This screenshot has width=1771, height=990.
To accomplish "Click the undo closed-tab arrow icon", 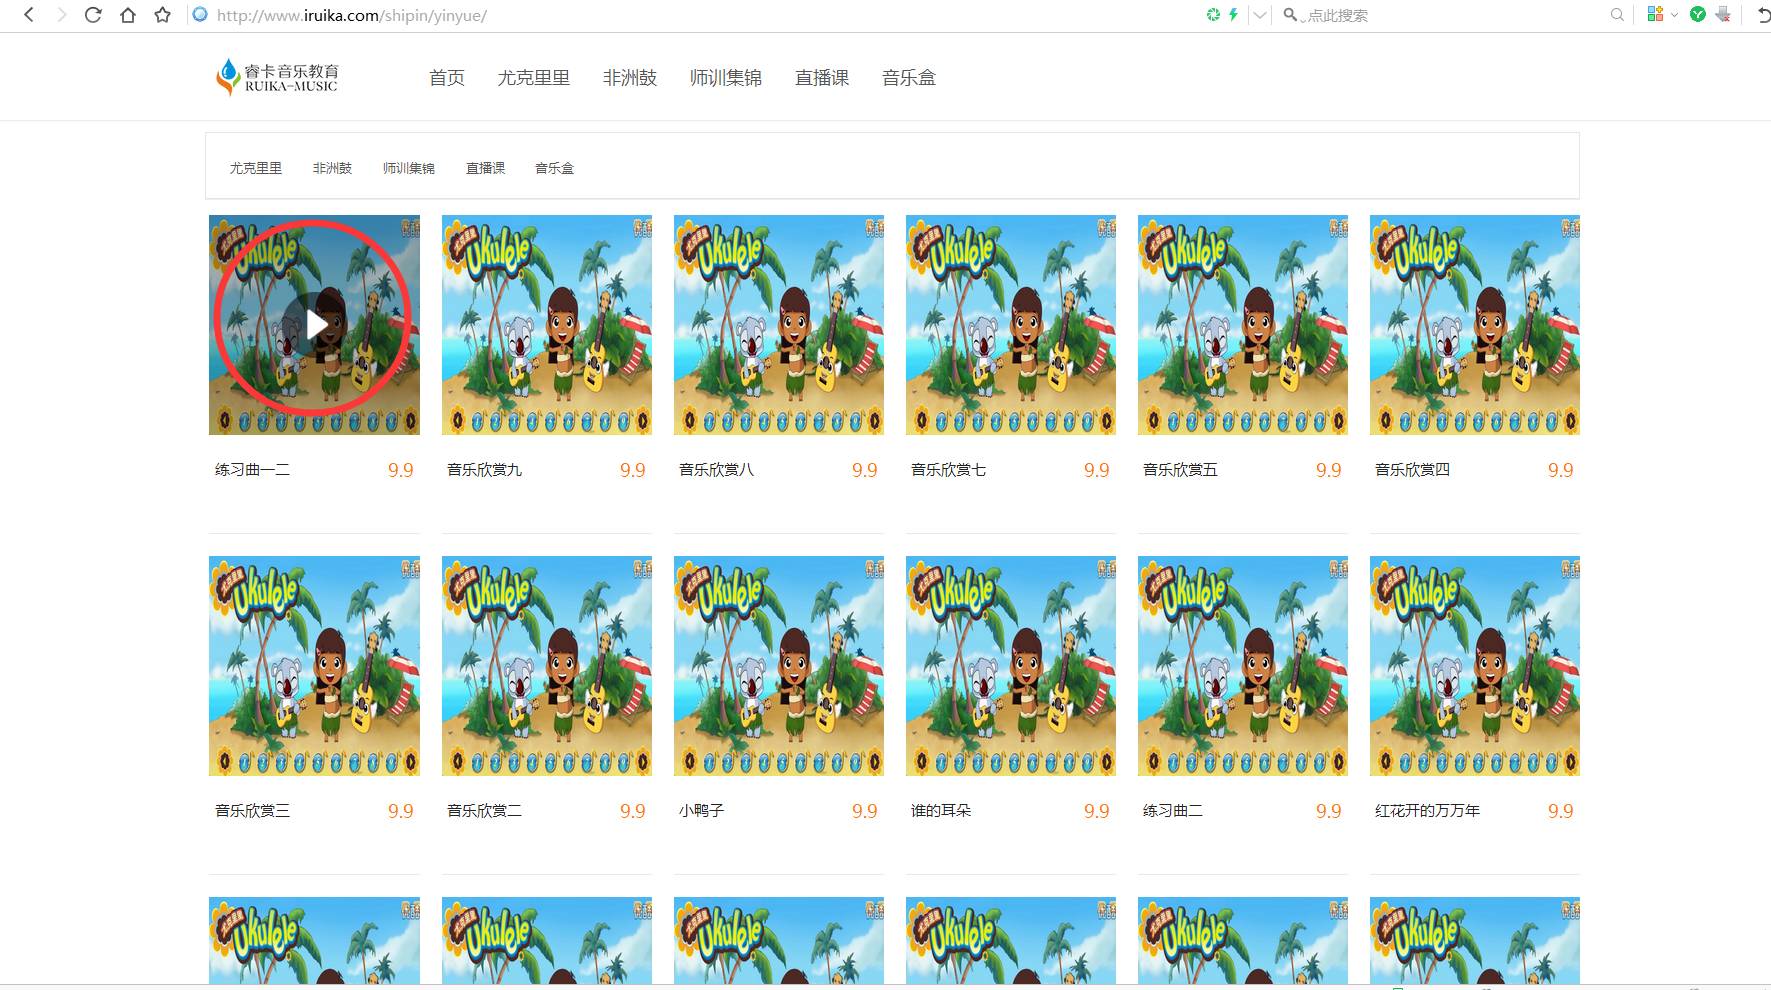I will [x=1763, y=15].
